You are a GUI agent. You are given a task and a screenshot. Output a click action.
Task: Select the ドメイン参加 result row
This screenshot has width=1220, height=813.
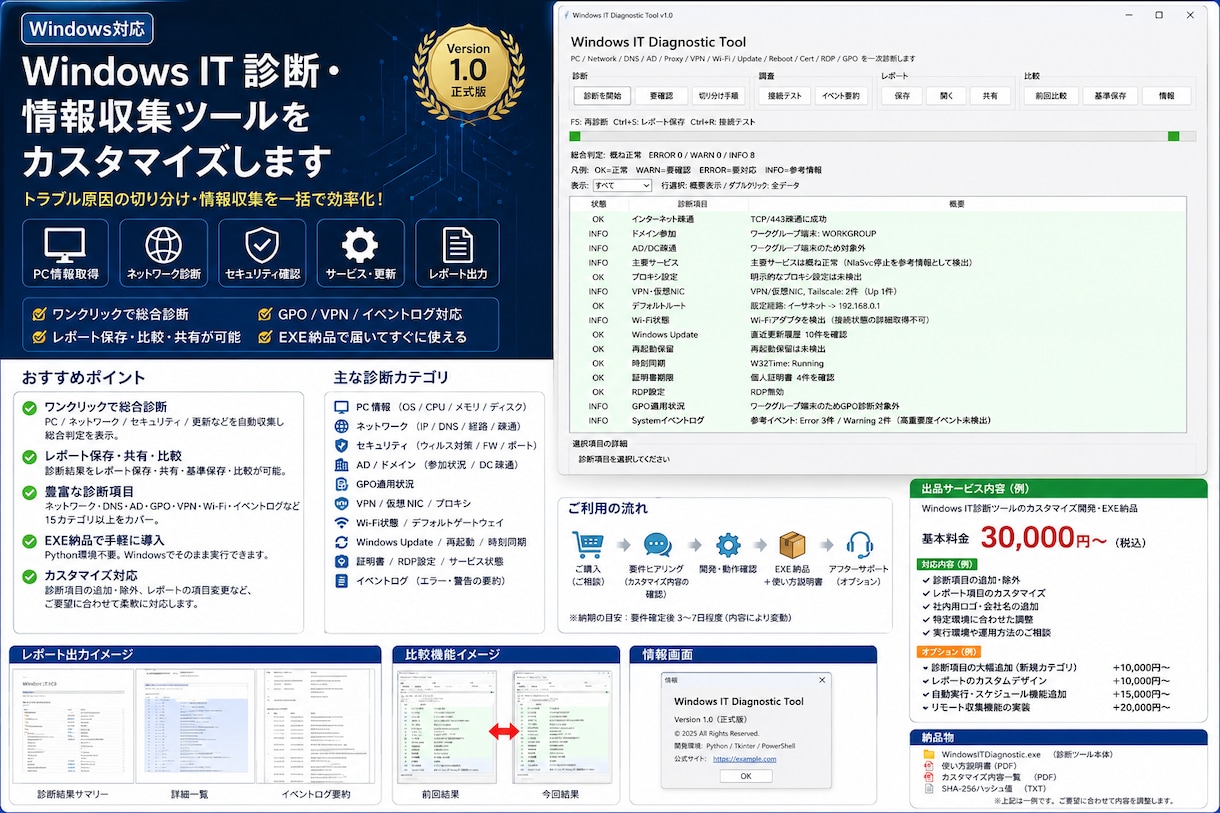click(878, 233)
